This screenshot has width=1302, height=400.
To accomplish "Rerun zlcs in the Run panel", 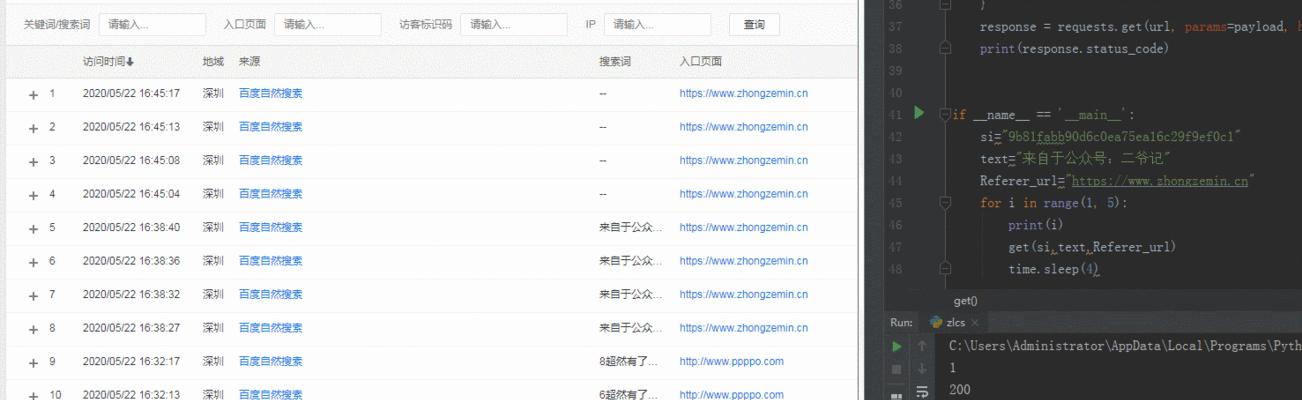I will coord(896,346).
